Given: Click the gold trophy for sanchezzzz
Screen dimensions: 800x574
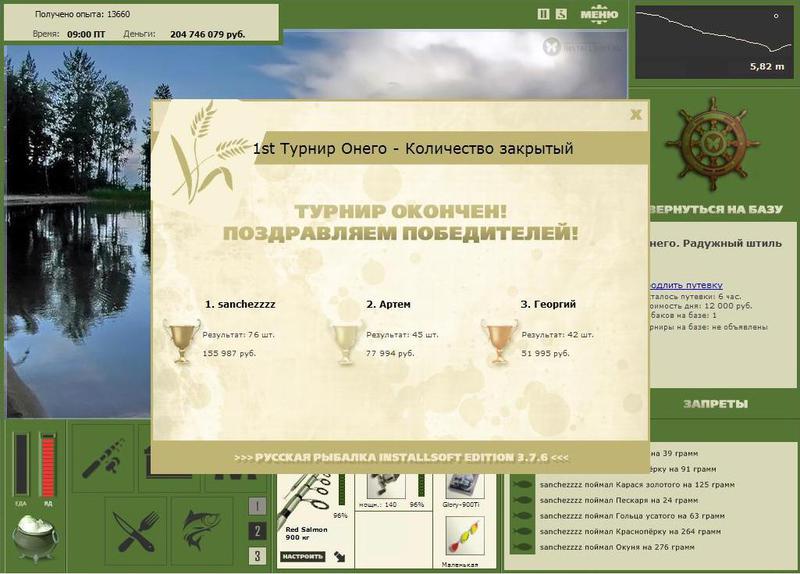Looking at the screenshot, I should (182, 340).
